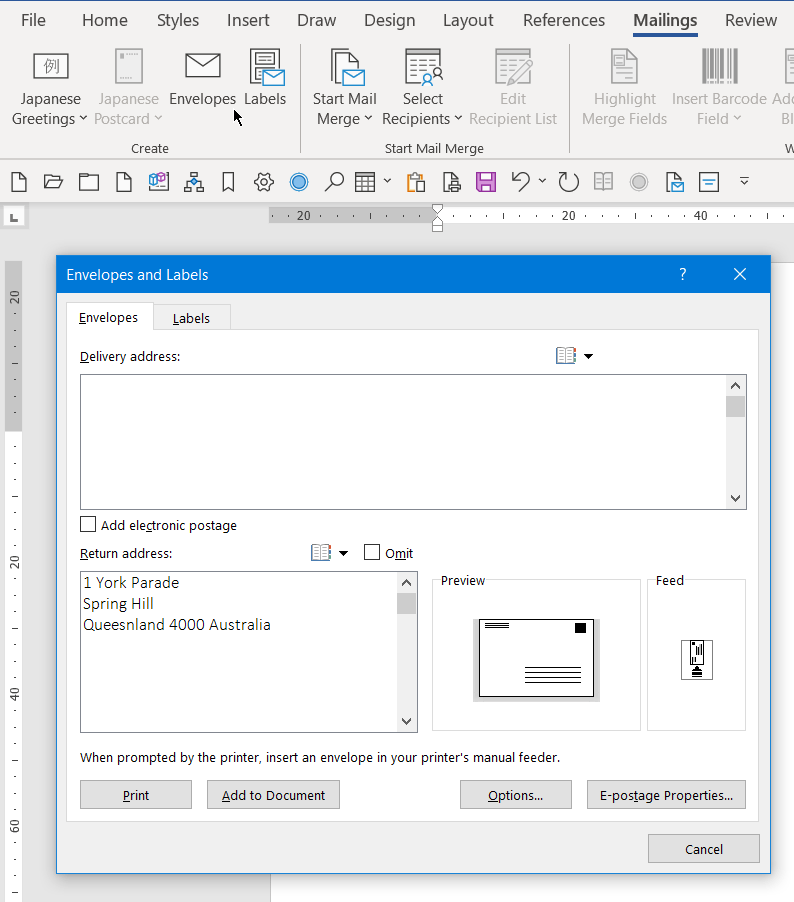Close the Envelopes and Labels dialog
This screenshot has width=794, height=902.
point(740,274)
